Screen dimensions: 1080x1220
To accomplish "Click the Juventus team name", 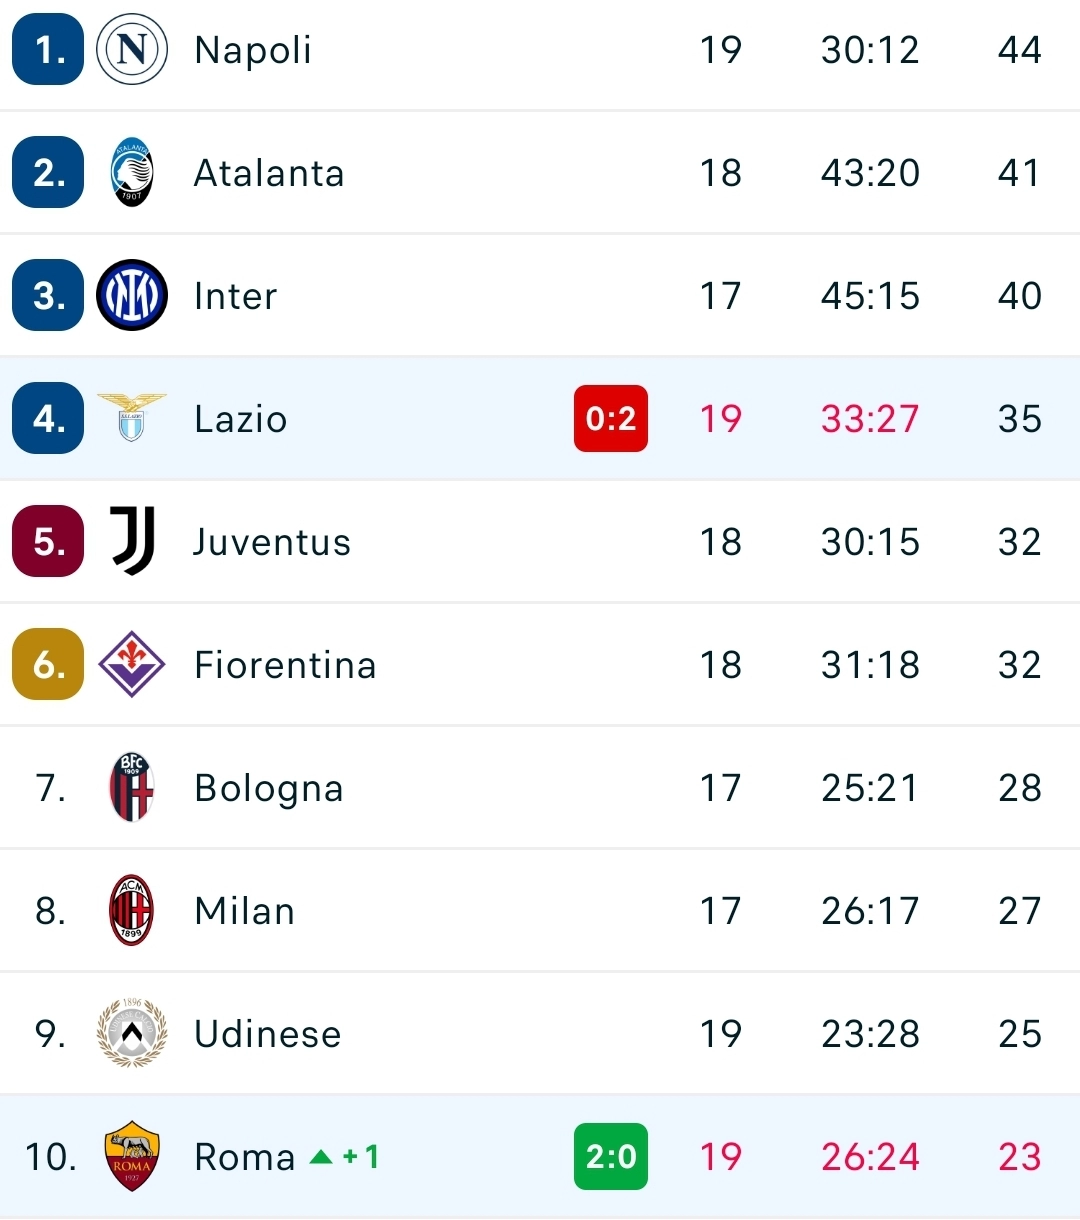I will click(271, 542).
